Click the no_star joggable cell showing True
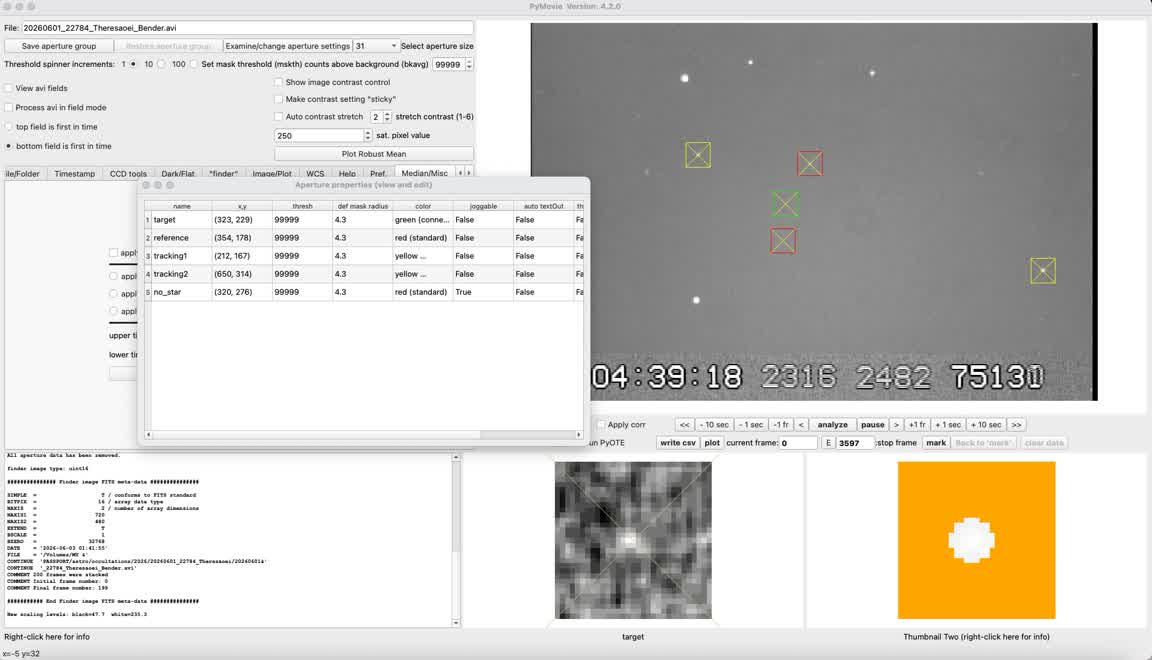Image resolution: width=1152 pixels, height=660 pixels. (483, 292)
